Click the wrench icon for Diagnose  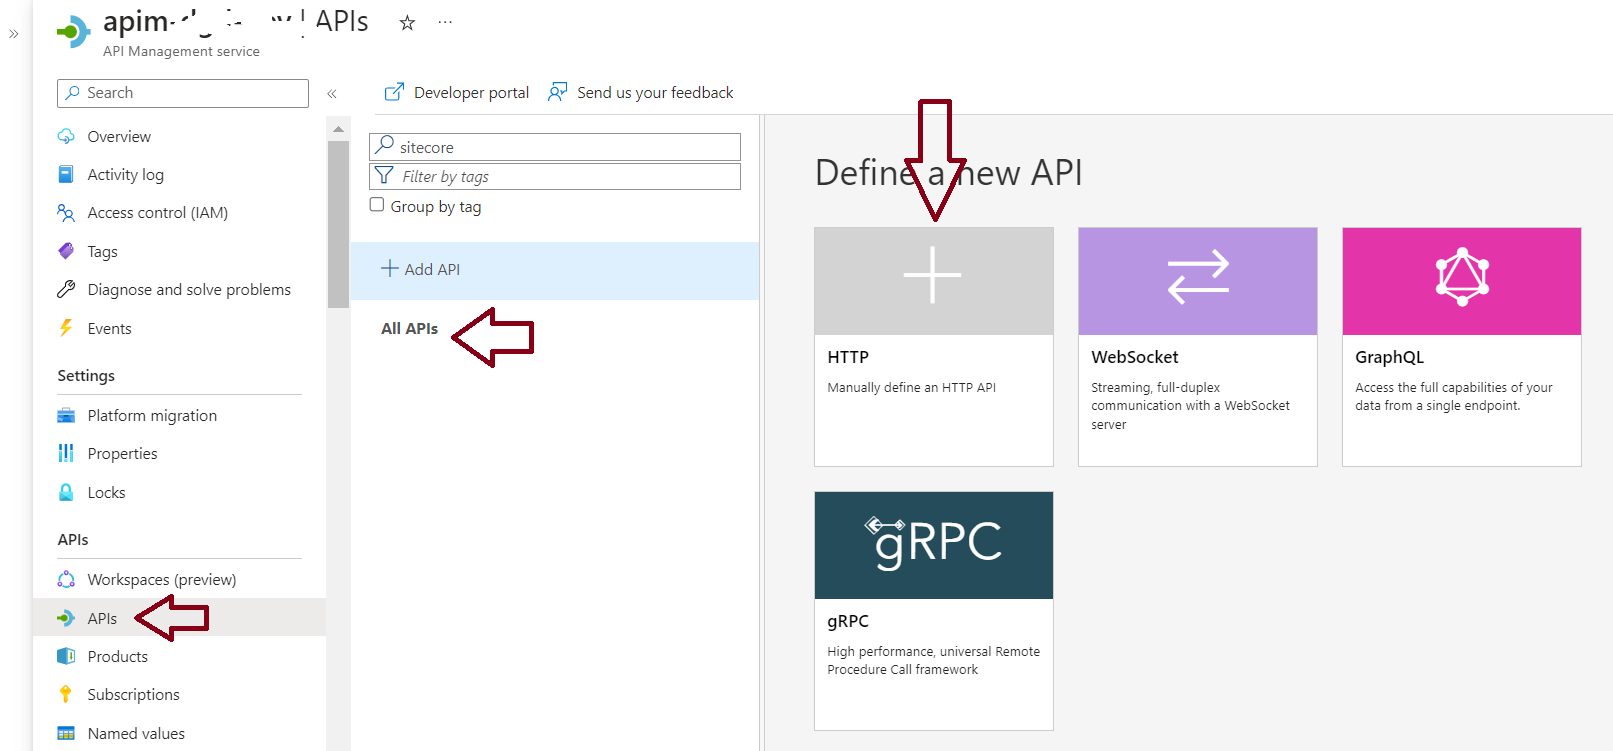[x=66, y=289]
